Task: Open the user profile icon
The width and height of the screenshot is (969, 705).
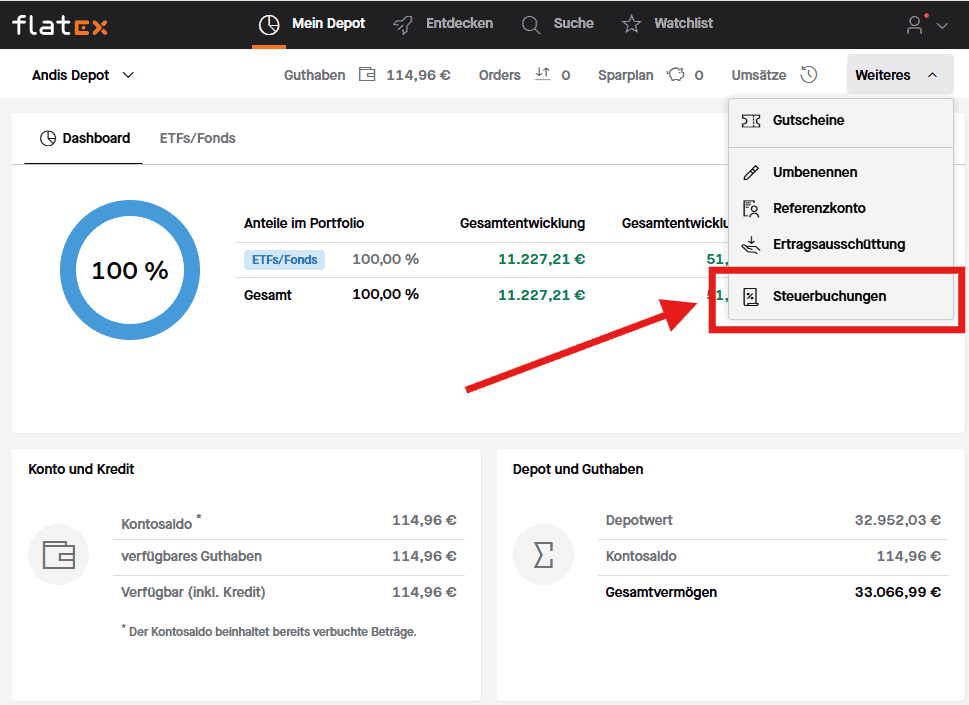Action: click(915, 25)
